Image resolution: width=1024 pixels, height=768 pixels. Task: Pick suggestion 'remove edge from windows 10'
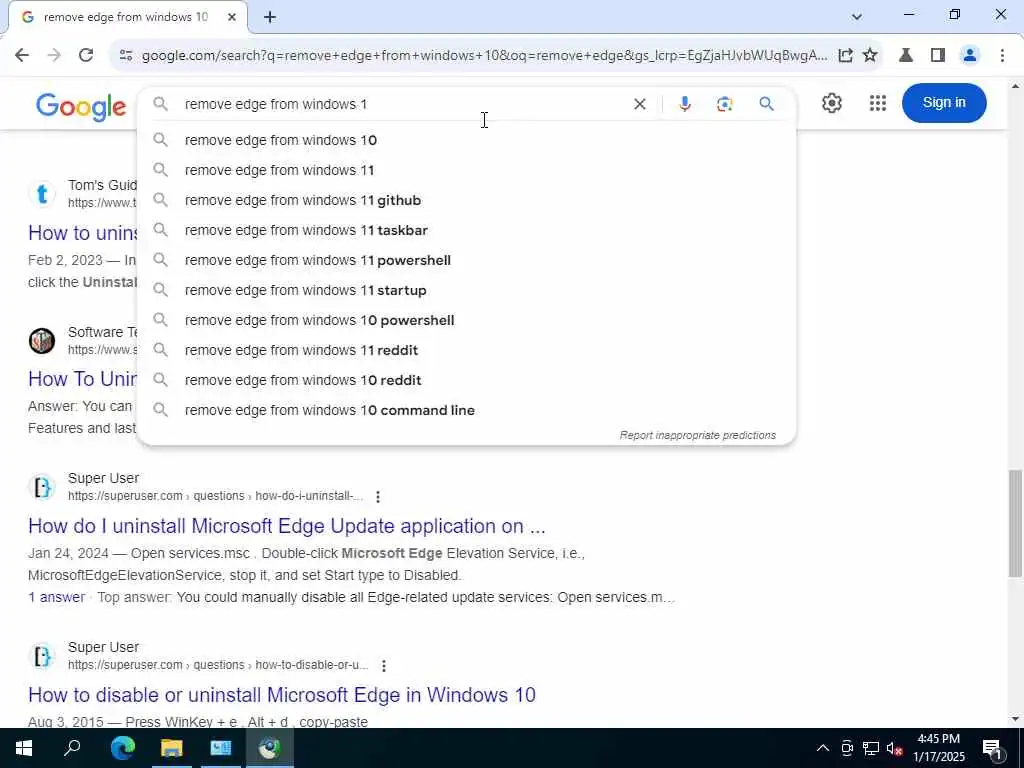467,140
